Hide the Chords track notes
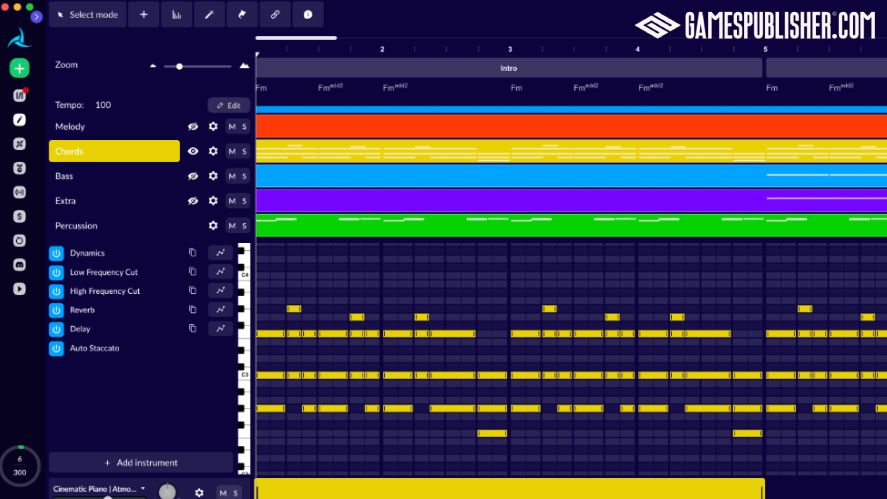887x499 pixels. 193,151
